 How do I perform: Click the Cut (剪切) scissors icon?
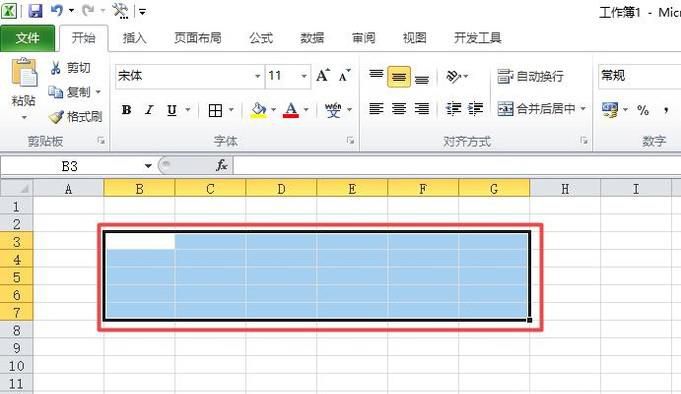[x=56, y=68]
